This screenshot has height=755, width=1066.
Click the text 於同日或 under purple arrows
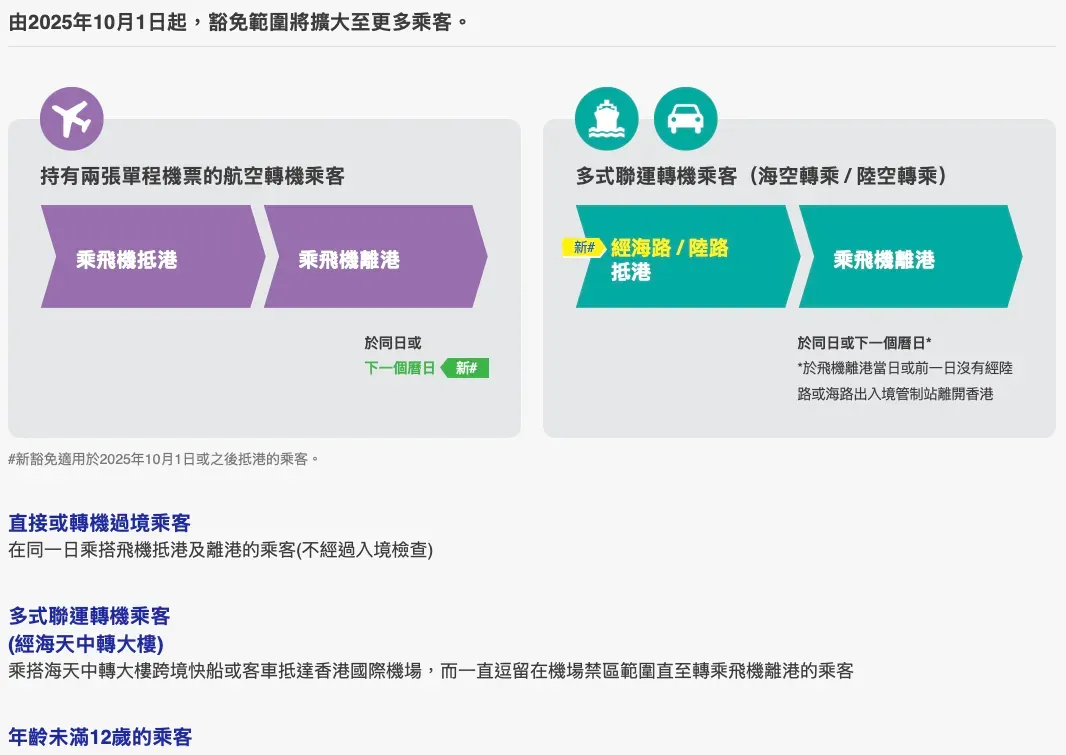click(x=393, y=343)
